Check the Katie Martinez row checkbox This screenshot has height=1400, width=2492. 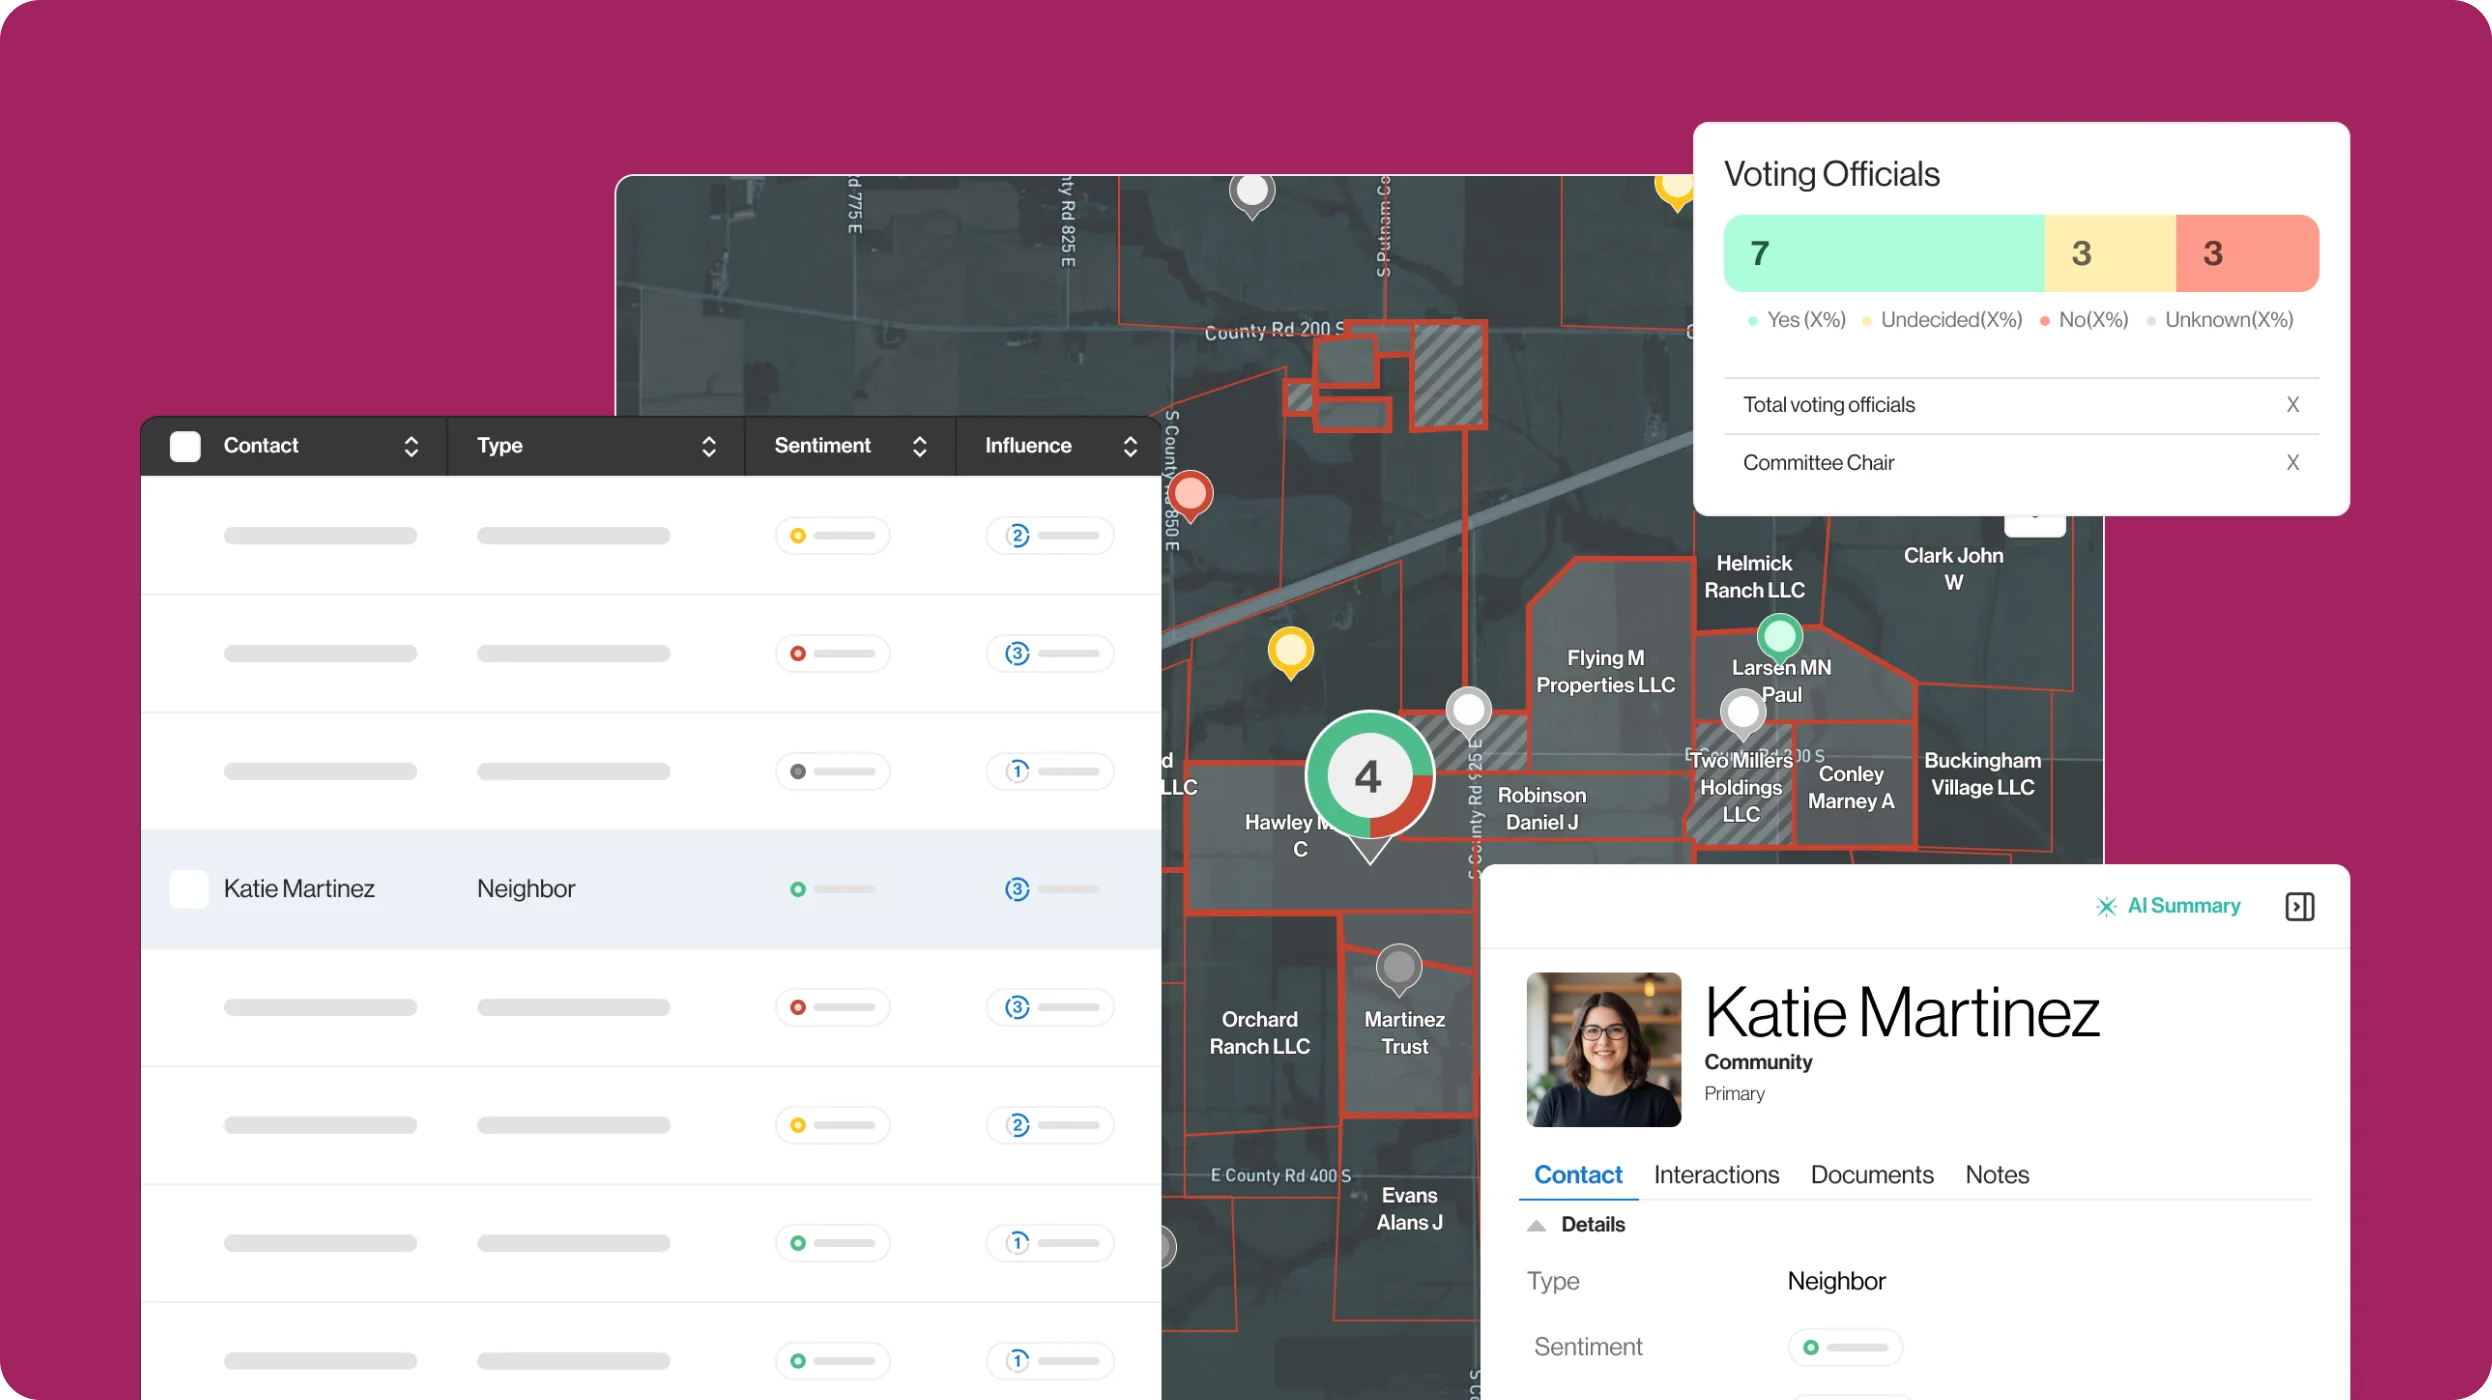coord(189,889)
